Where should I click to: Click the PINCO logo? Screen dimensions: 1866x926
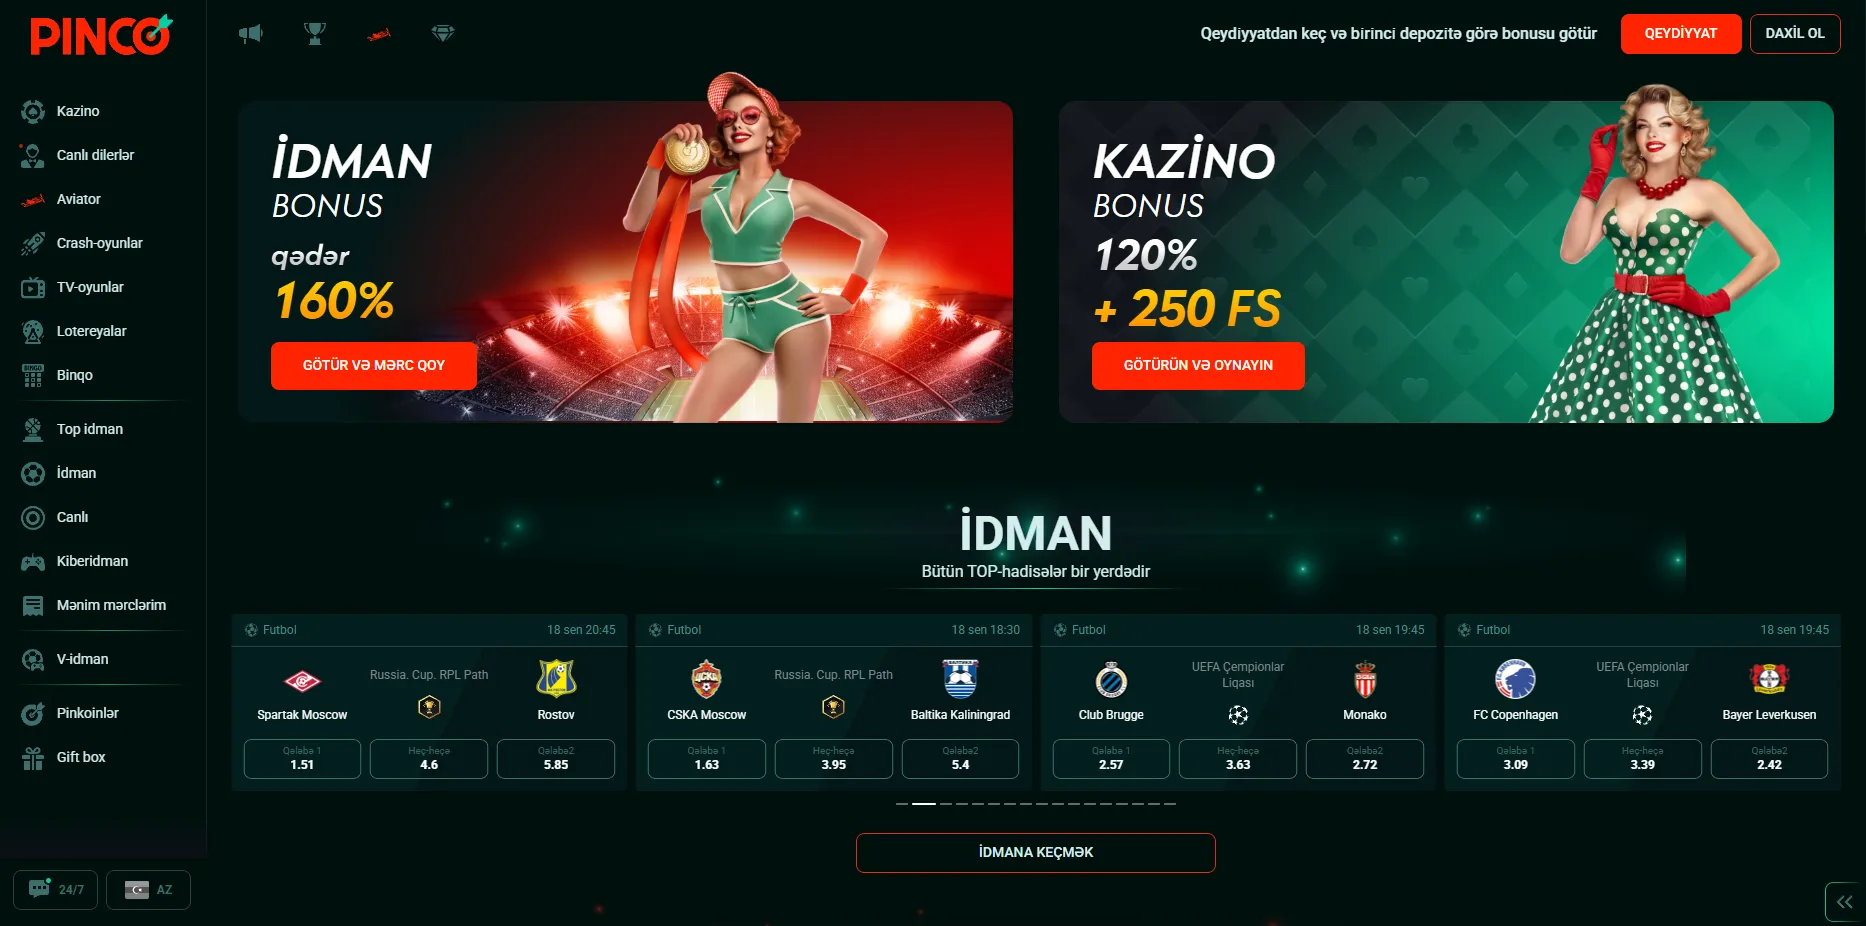tap(101, 35)
